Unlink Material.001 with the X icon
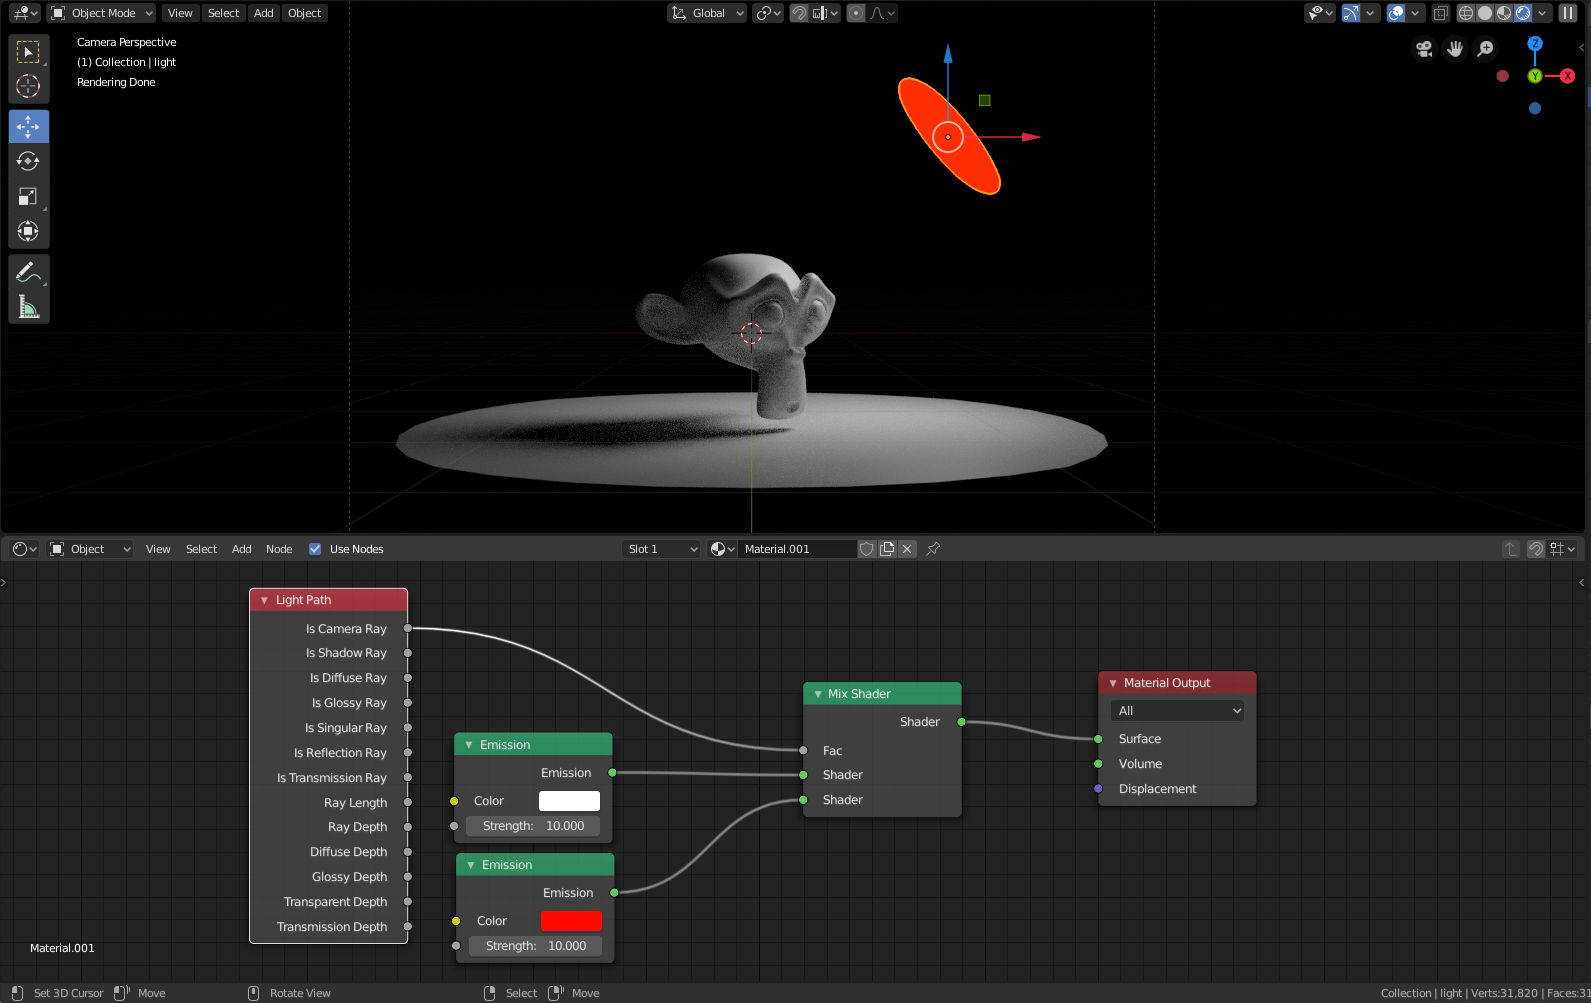 [x=907, y=549]
